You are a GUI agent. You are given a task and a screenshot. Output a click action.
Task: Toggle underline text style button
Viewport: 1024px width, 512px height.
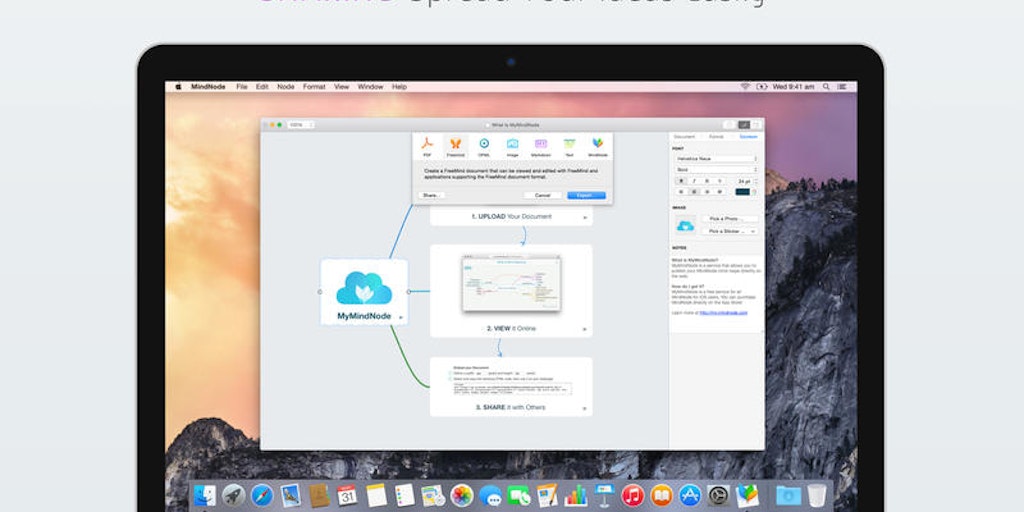(x=707, y=181)
